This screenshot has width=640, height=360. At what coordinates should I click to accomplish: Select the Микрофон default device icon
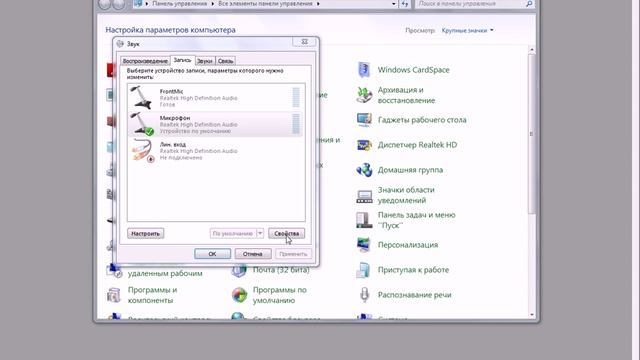(141, 124)
